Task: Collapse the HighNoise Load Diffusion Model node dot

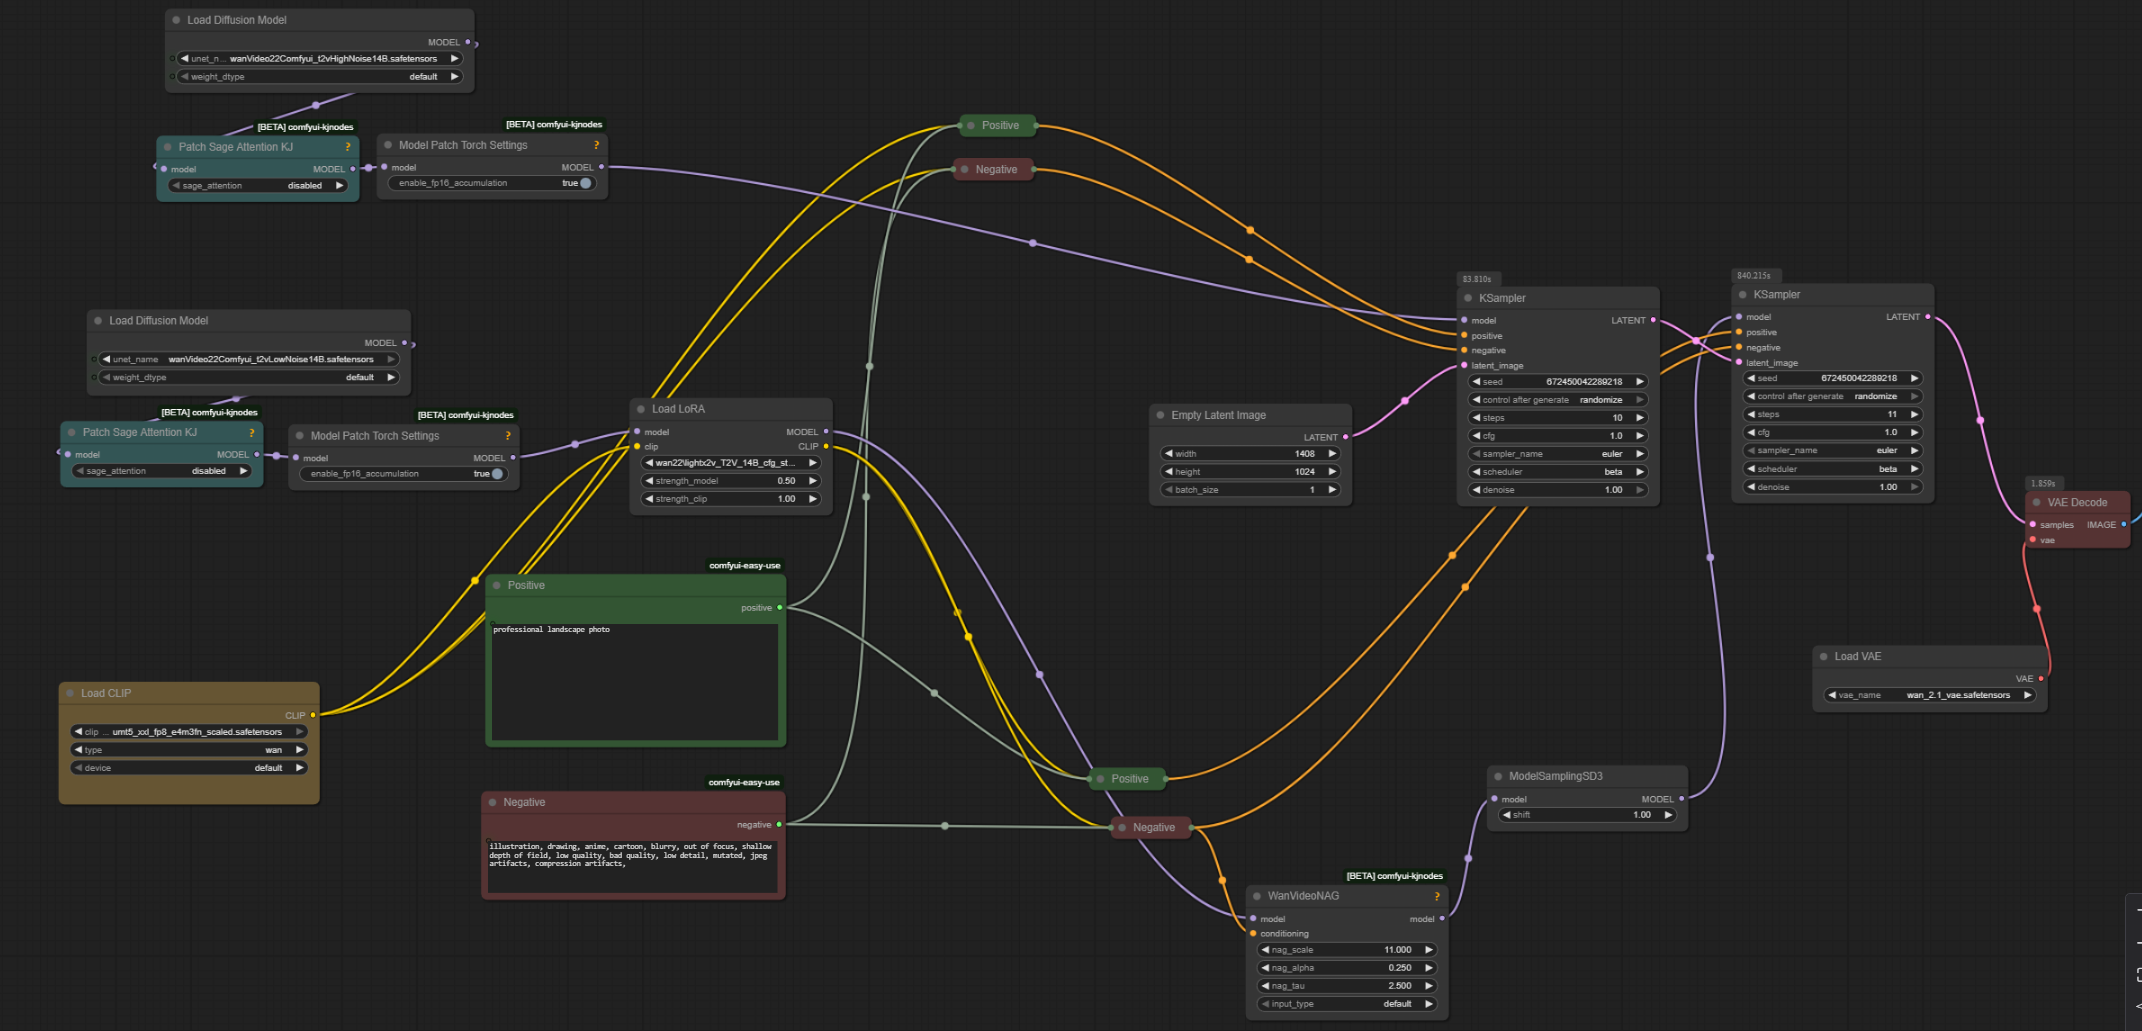Action: coord(176,20)
